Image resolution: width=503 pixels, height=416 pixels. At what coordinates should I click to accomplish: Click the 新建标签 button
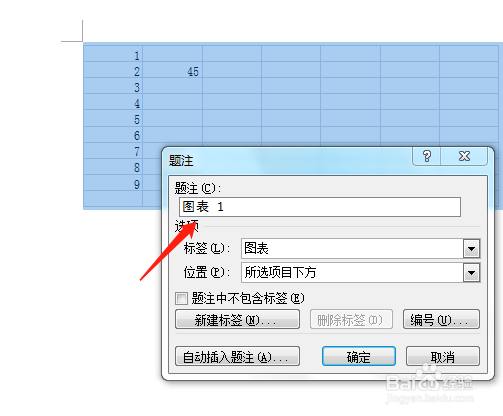click(x=237, y=319)
